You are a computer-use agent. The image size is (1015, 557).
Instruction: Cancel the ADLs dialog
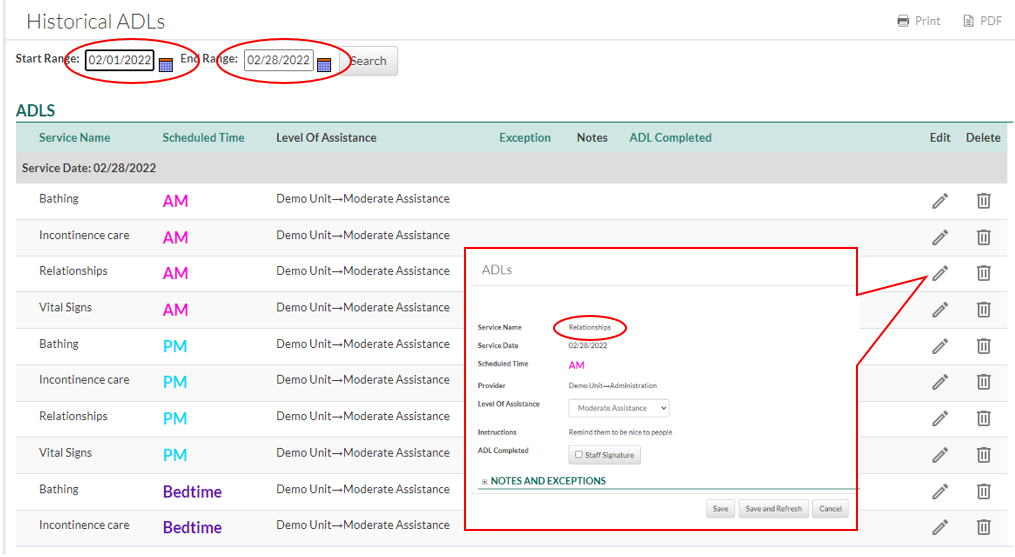click(x=830, y=509)
